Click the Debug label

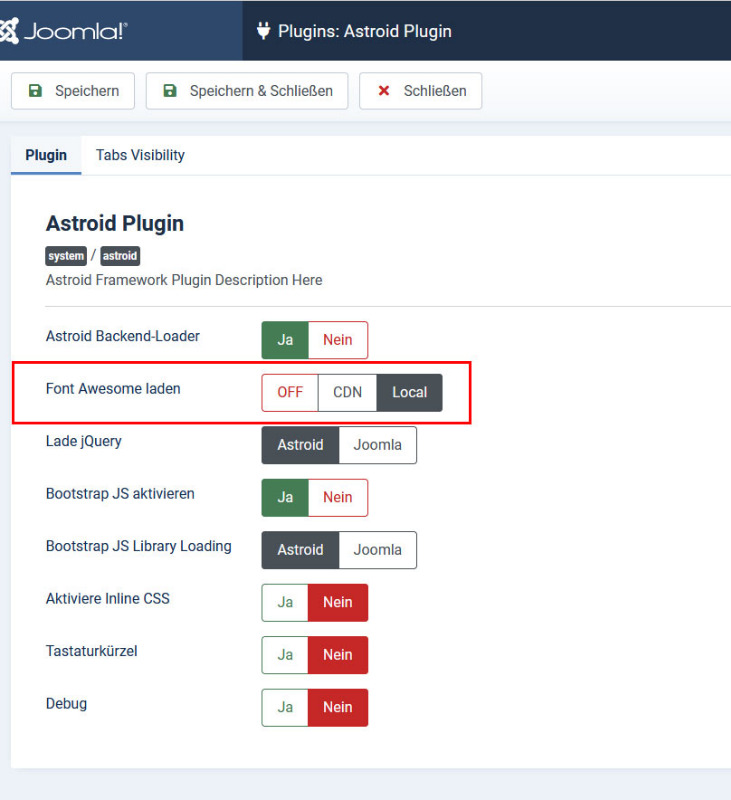[x=66, y=704]
